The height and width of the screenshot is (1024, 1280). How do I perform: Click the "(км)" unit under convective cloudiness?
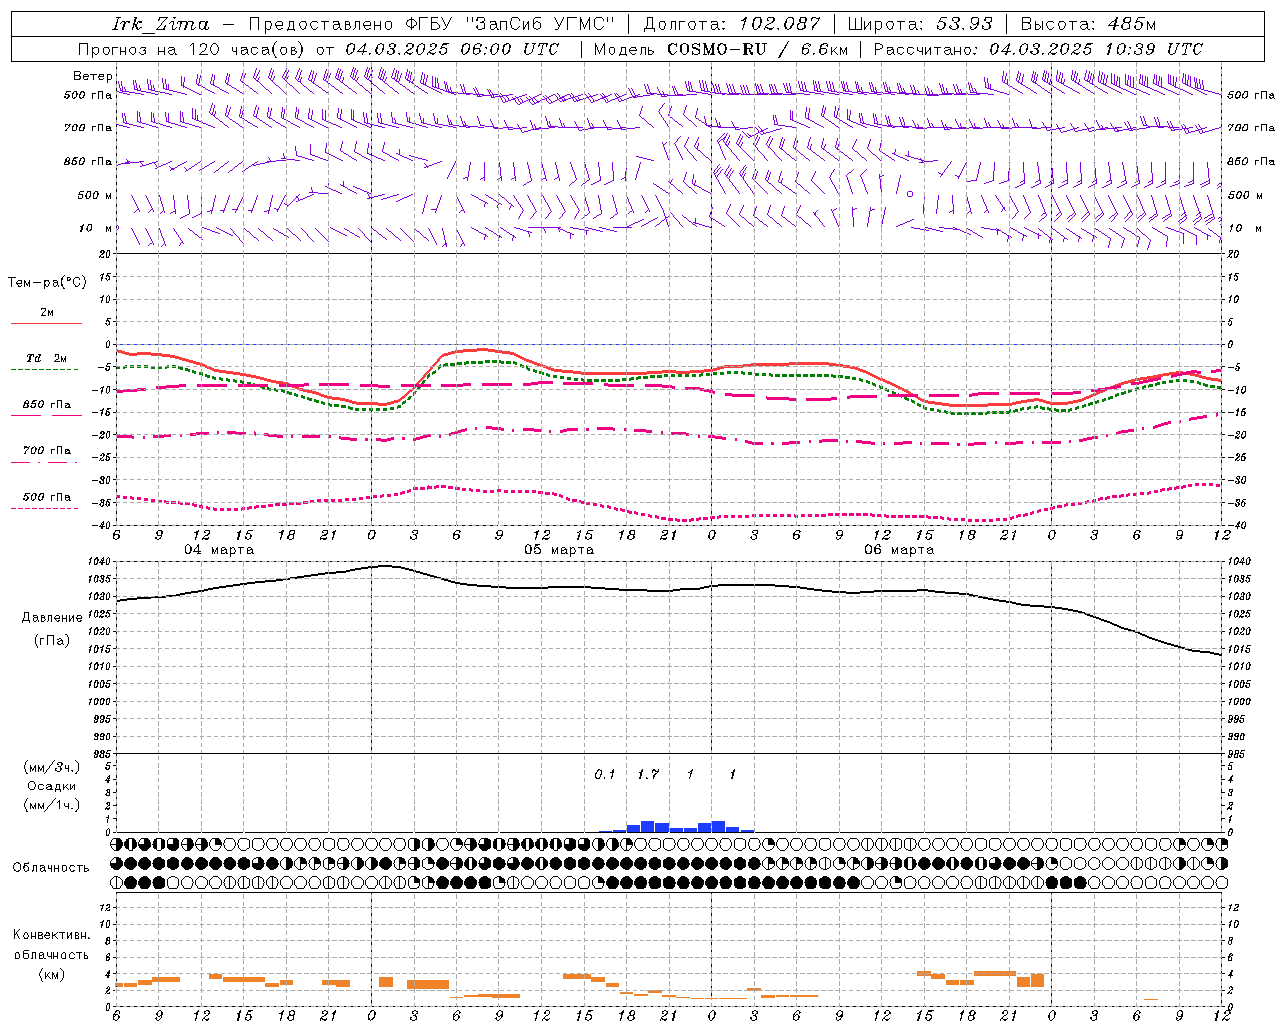pyautogui.click(x=52, y=974)
